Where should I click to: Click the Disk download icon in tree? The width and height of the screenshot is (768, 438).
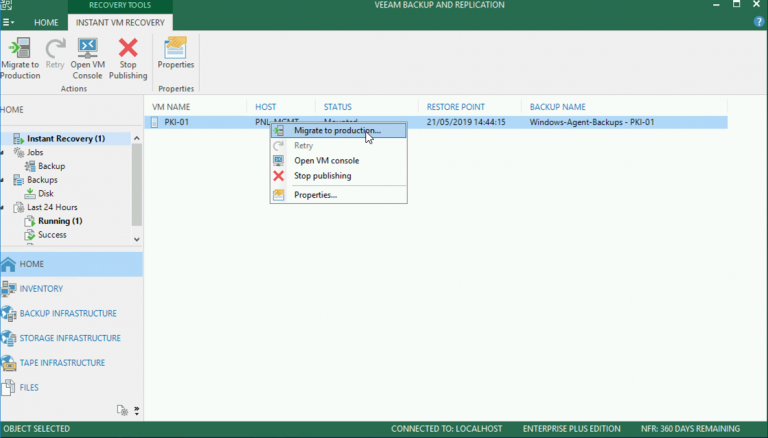click(x=30, y=194)
